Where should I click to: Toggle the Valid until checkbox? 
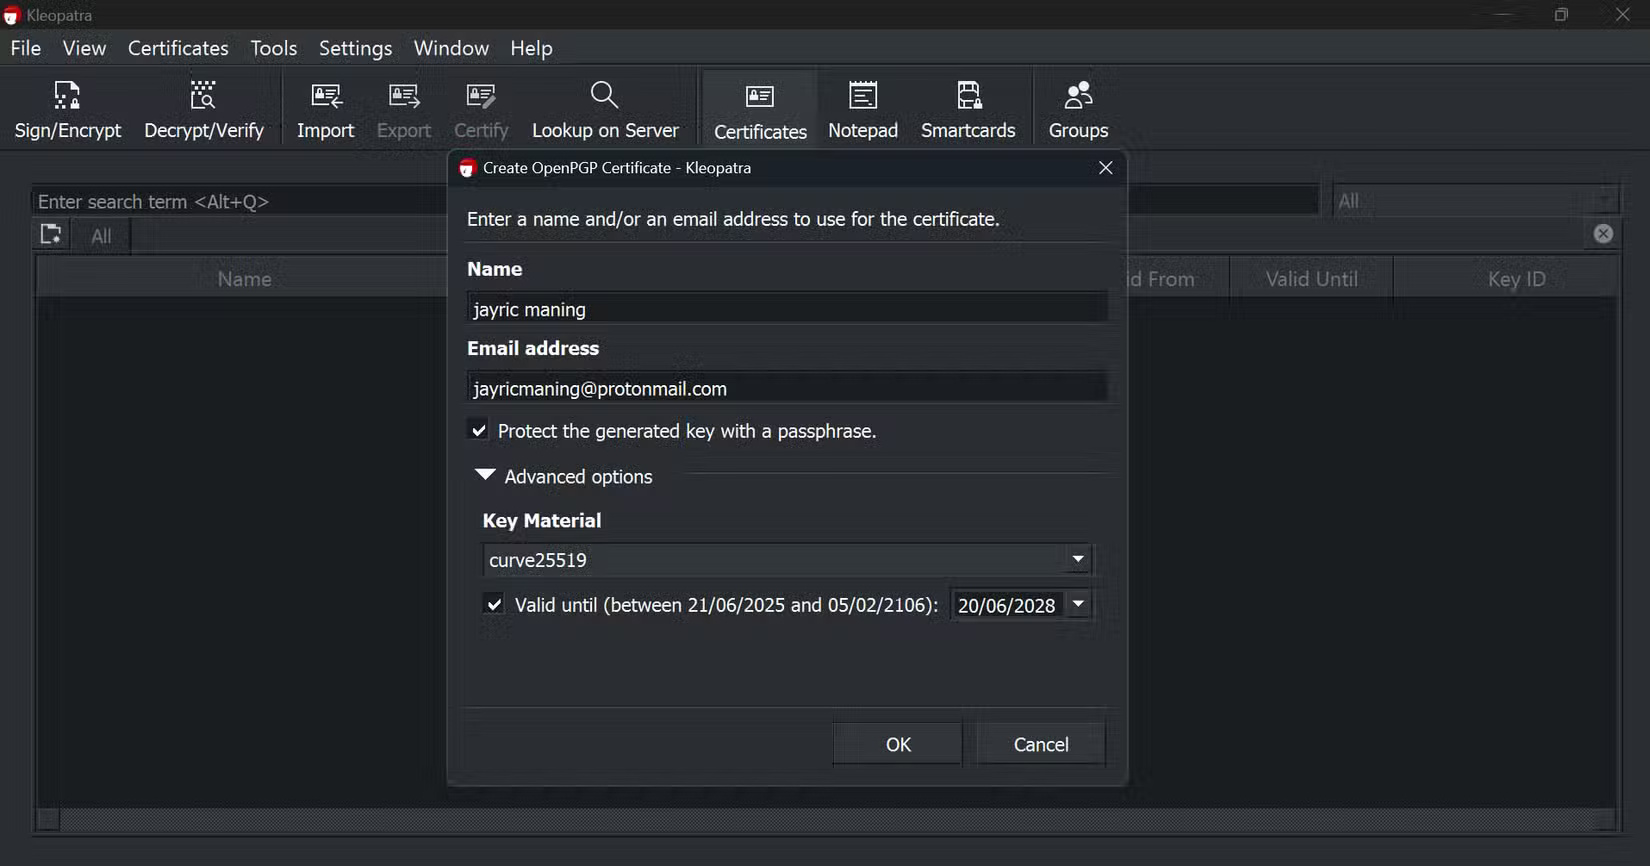click(x=494, y=605)
